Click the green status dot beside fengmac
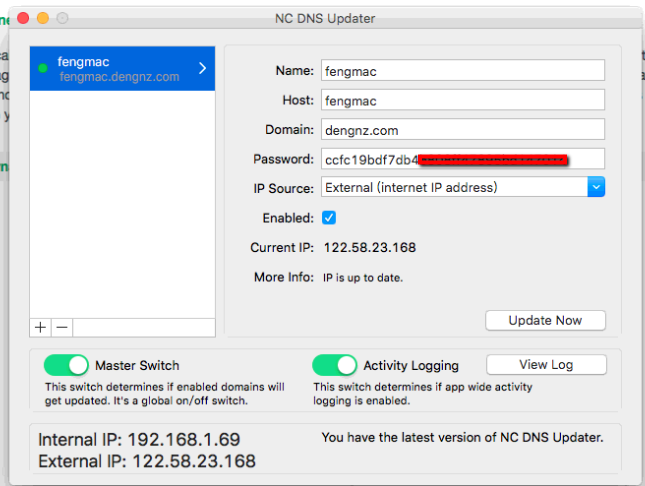This screenshot has width=645, height=486. click(43, 68)
